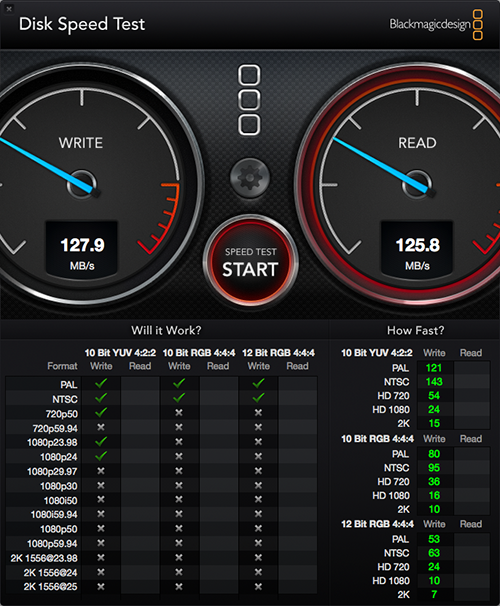Click 10 Bit RGB HD 720 value 36
This screenshot has width=500, height=606.
434,482
